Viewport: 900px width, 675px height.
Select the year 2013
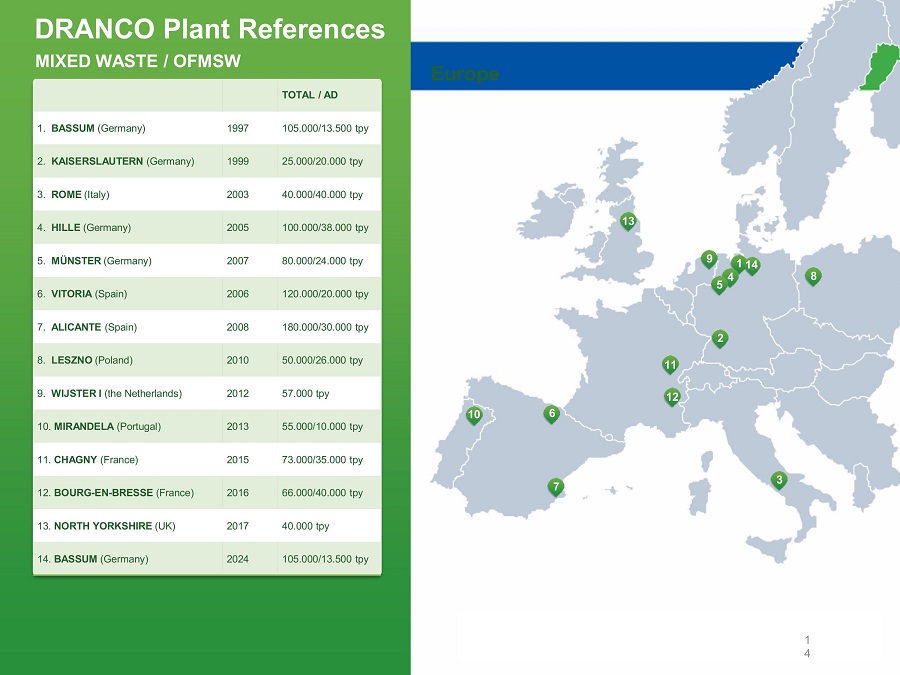coord(238,426)
